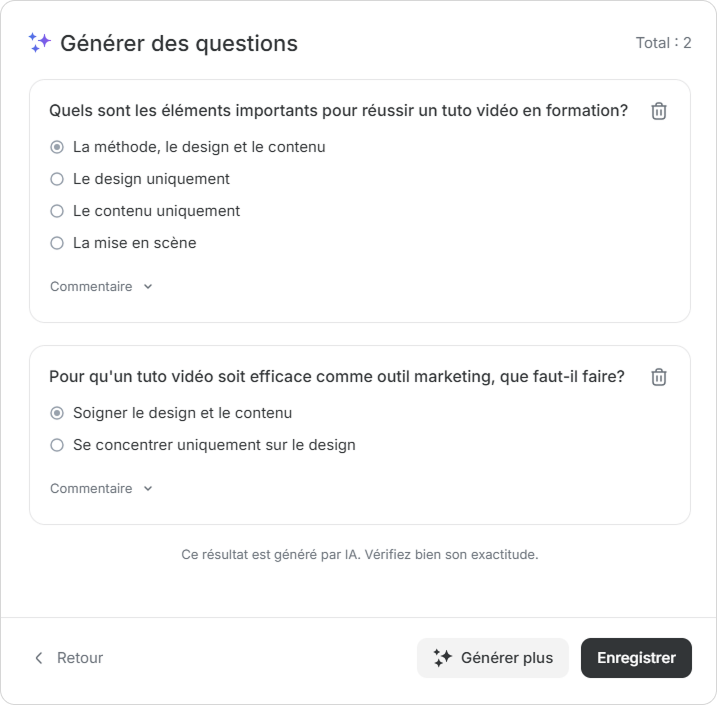
Task: Click the Générer plus button
Action: point(493,658)
